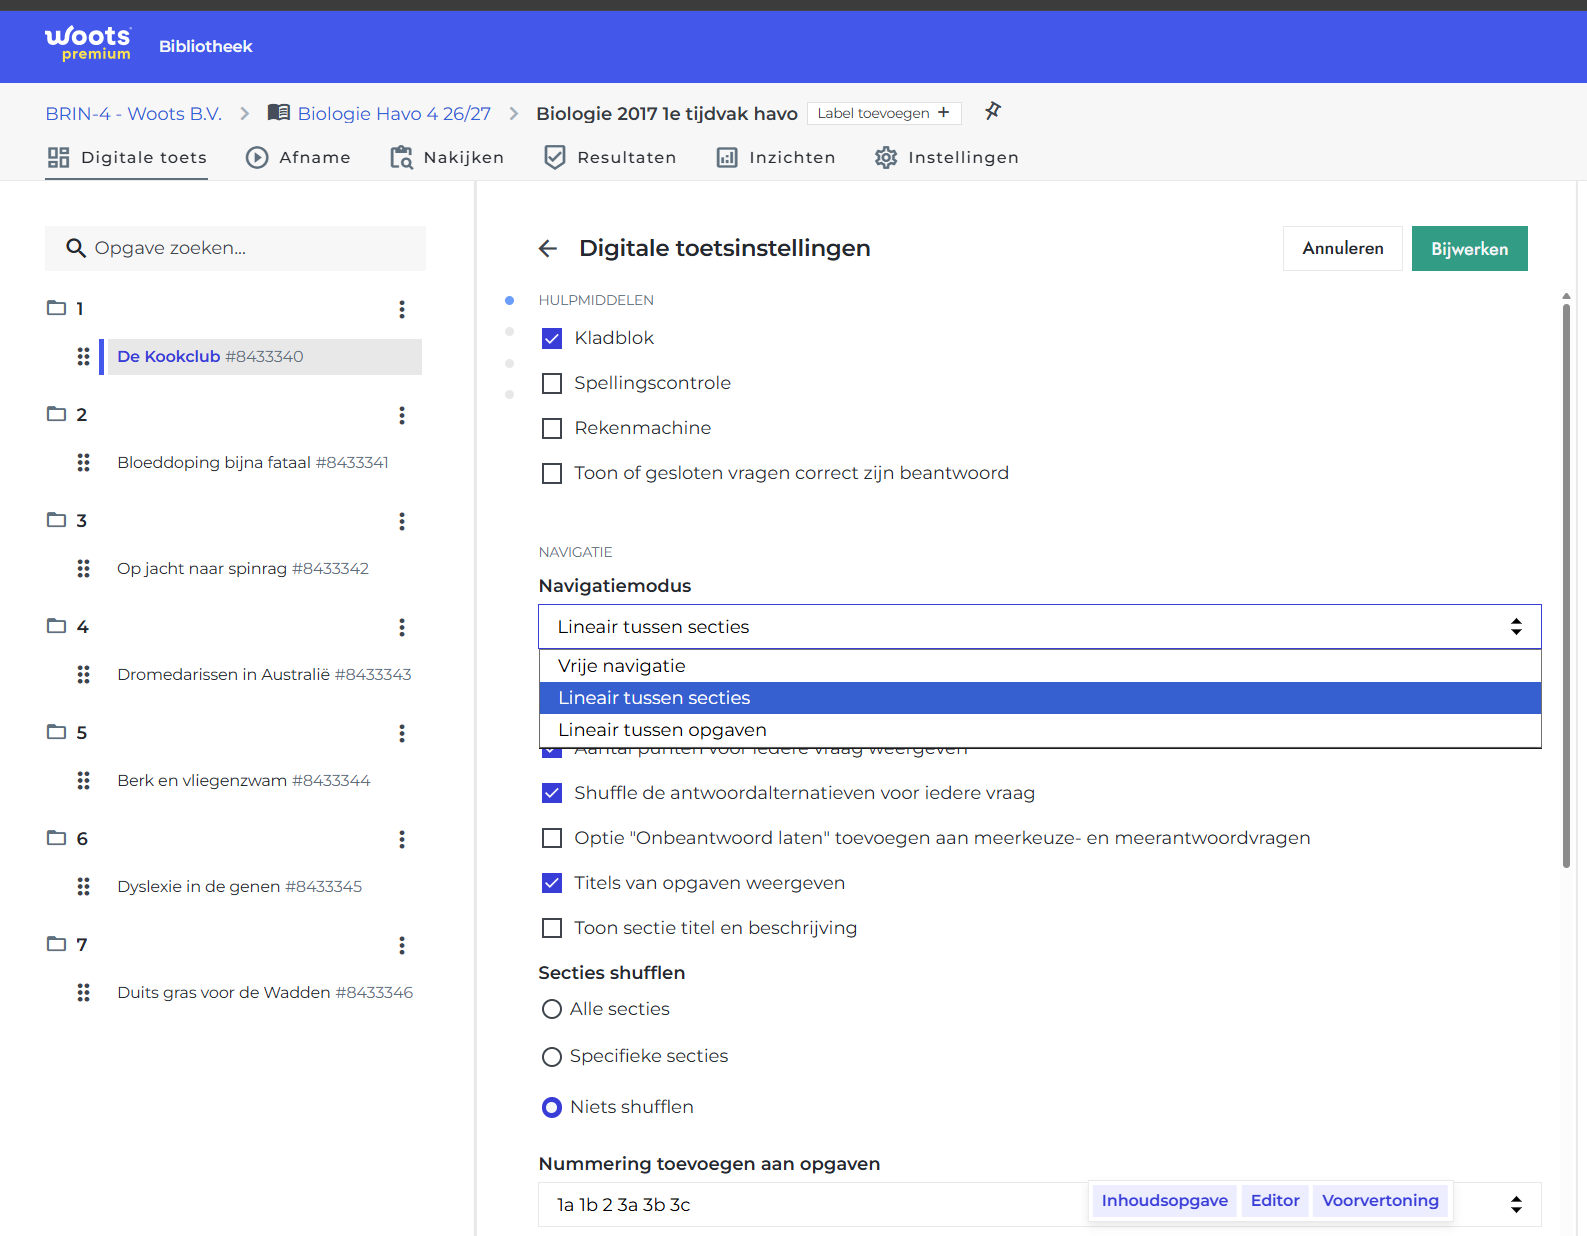Select the Alle secties radio button
This screenshot has width=1587, height=1236.
(551, 1009)
